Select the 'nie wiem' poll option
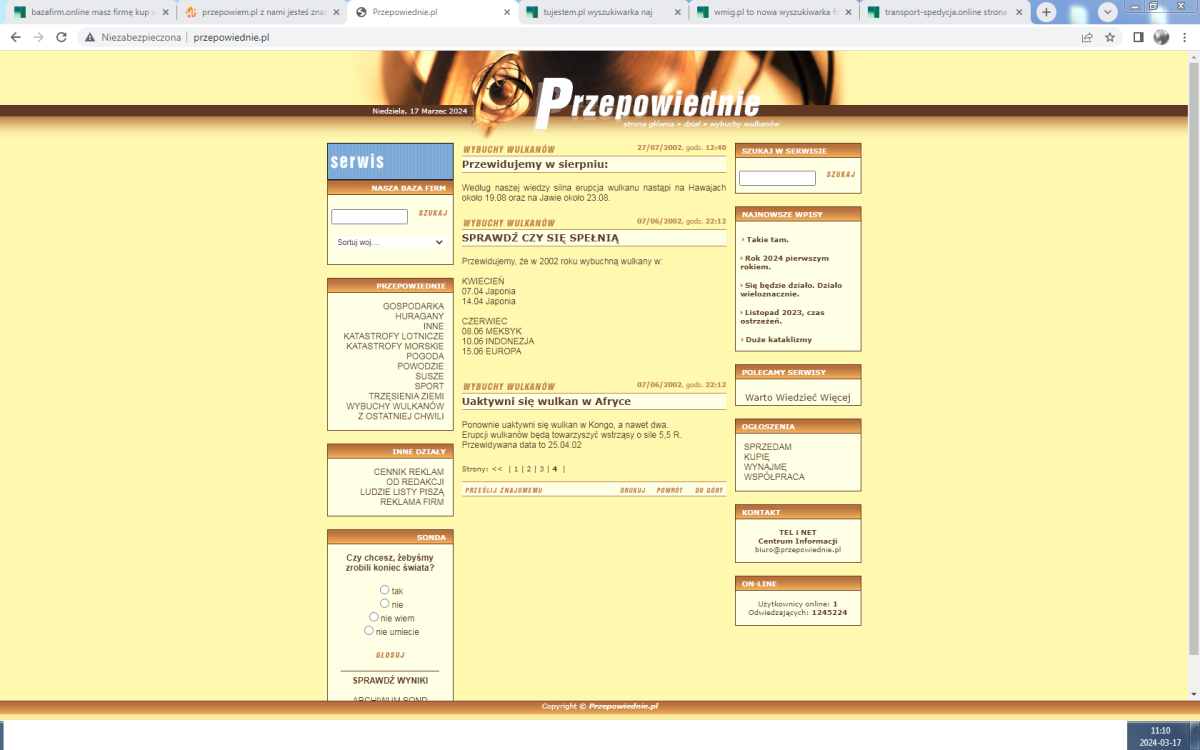Screen dimensions: 1200x750 point(374,617)
